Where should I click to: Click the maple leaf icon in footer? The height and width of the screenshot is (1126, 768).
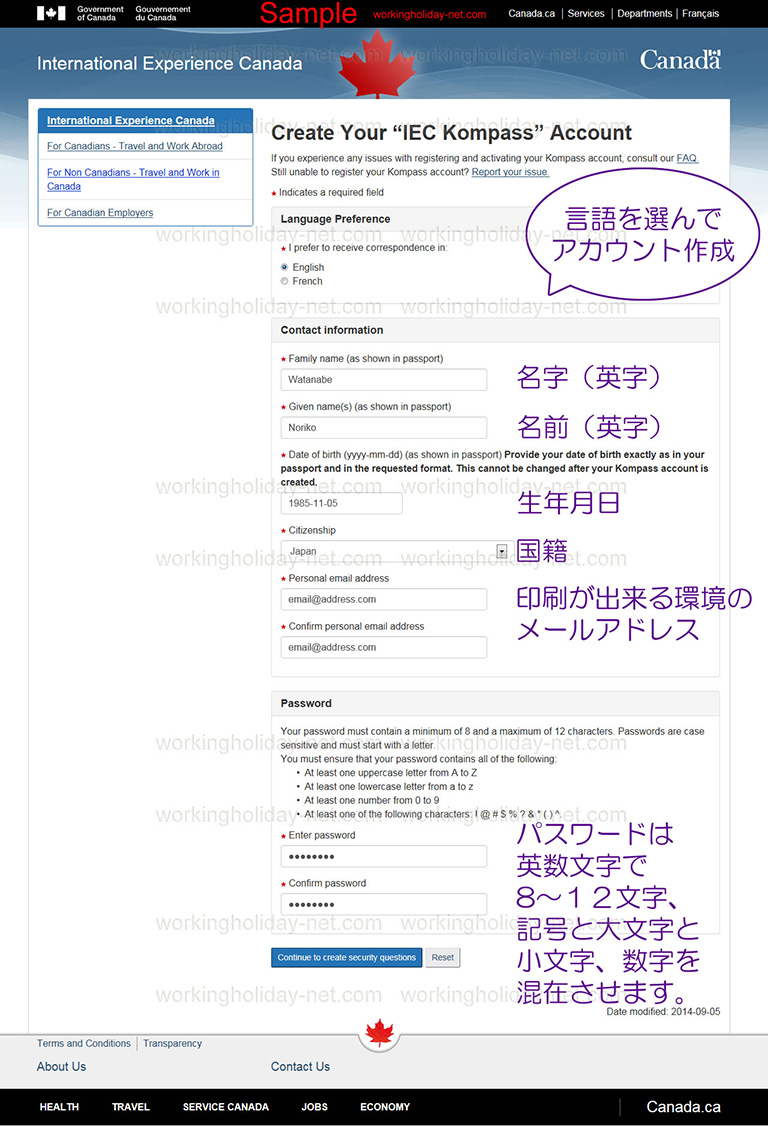[379, 1033]
